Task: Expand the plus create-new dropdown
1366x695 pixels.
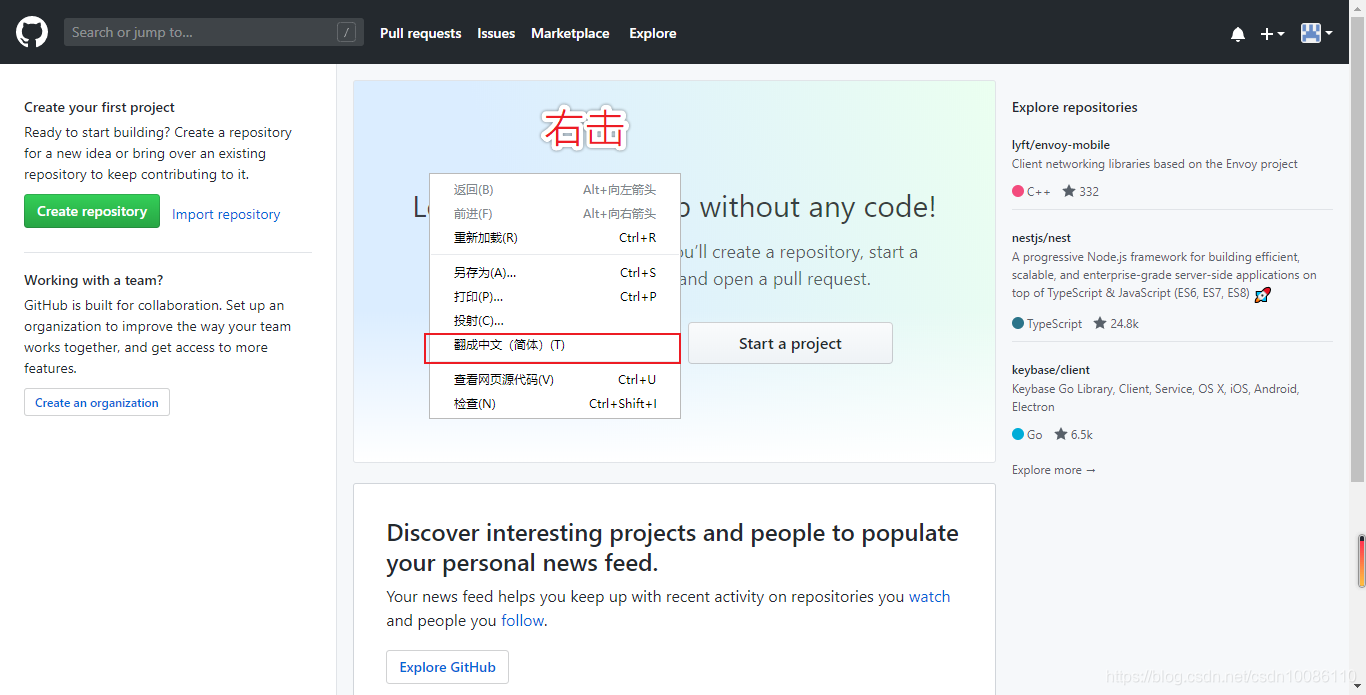Action: click(1272, 34)
